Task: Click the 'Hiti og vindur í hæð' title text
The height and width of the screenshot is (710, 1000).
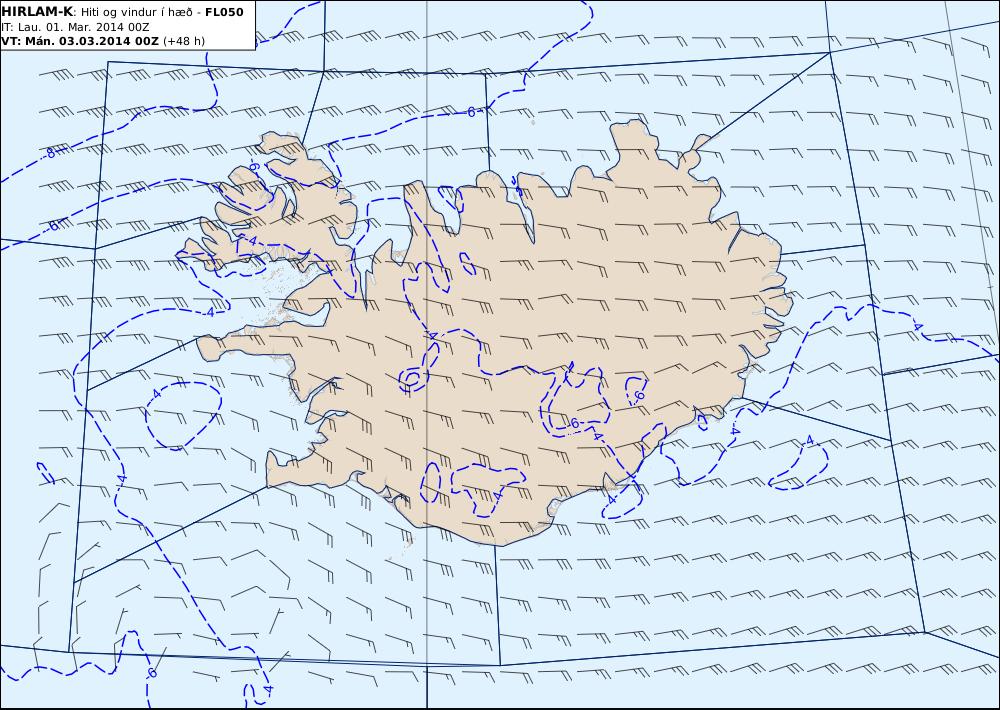Action: (x=136, y=13)
